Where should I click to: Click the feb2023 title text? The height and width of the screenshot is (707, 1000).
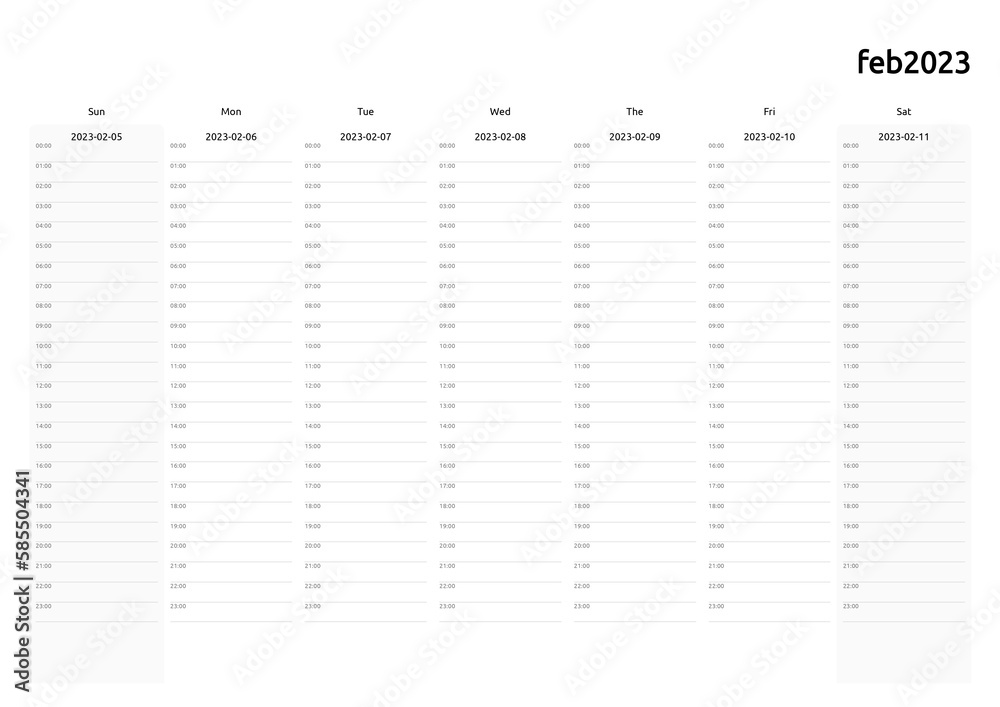coord(913,62)
